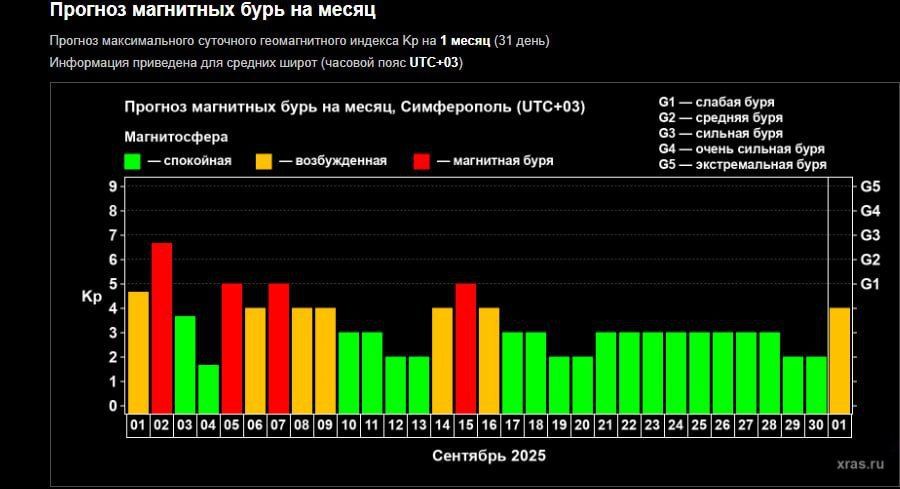The image size is (900, 489).
Task: Select the tallest red bar for September 02
Action: point(161,327)
